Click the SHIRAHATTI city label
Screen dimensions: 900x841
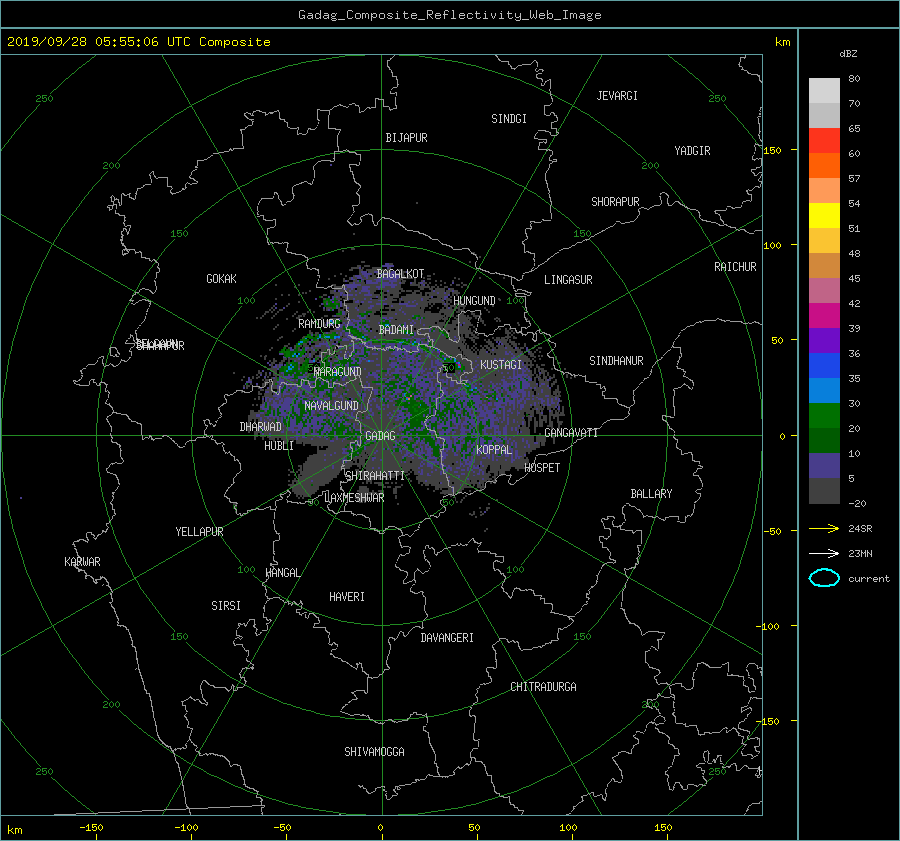point(375,476)
